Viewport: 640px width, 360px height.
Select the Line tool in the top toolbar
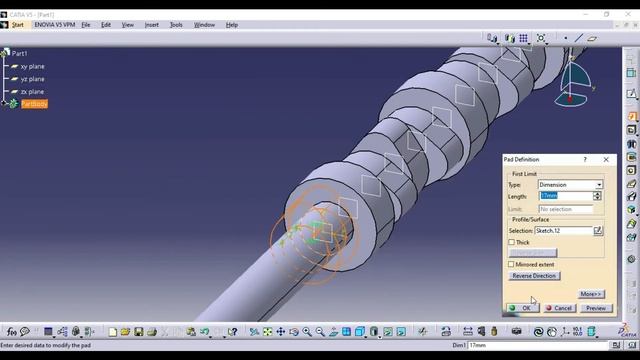pos(578,38)
